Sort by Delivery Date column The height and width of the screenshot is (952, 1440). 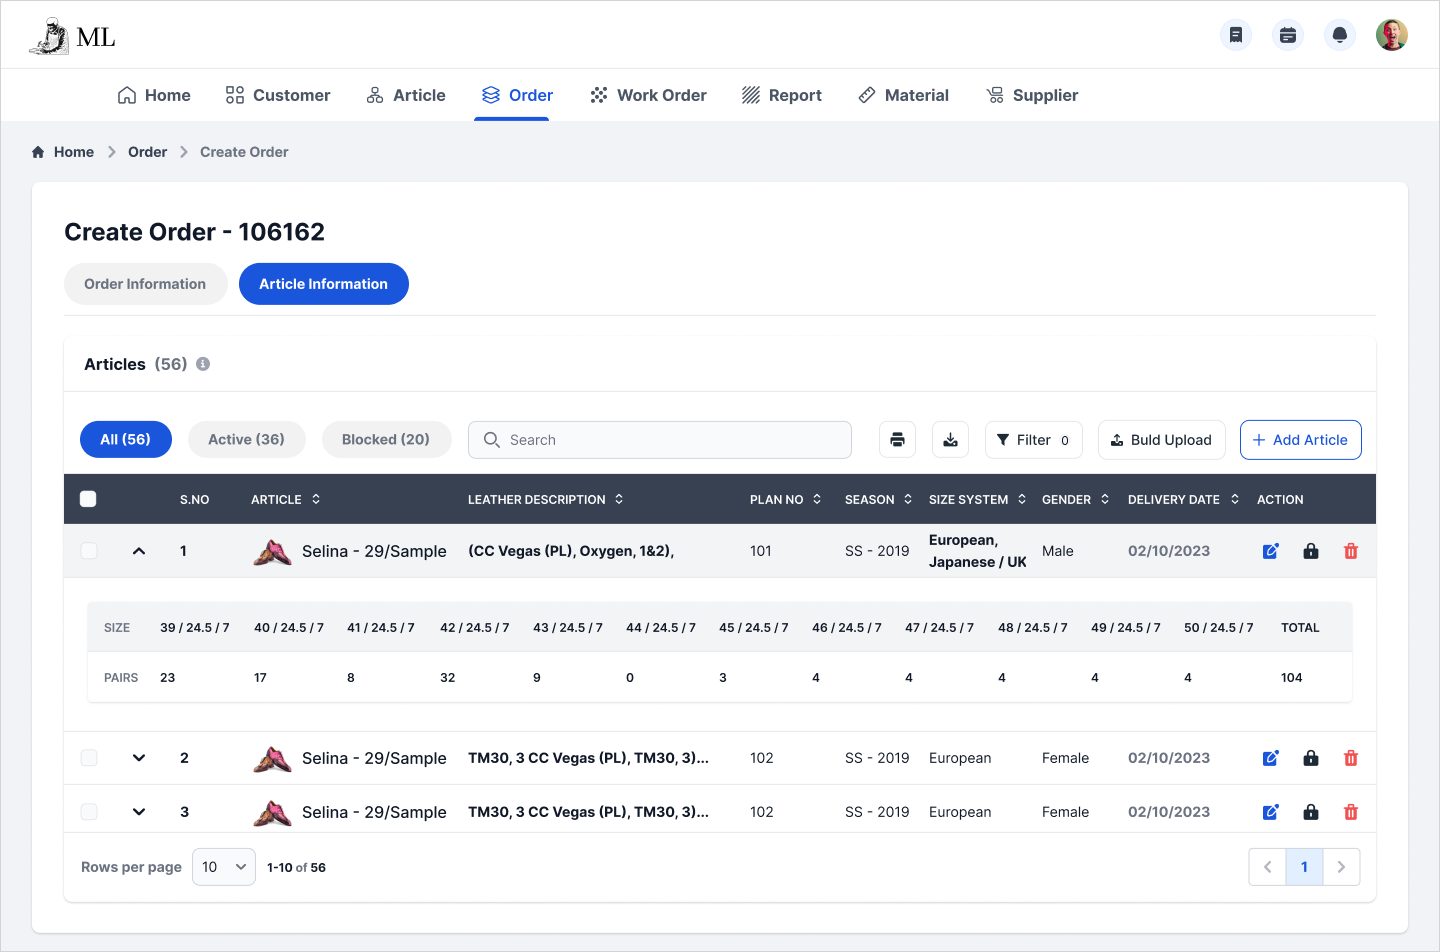coord(1235,499)
